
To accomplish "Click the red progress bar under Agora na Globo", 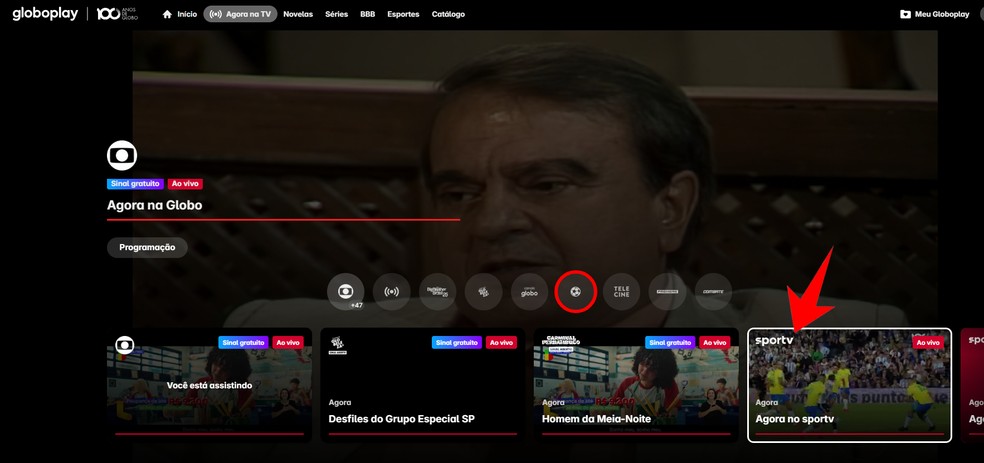I will [x=284, y=220].
